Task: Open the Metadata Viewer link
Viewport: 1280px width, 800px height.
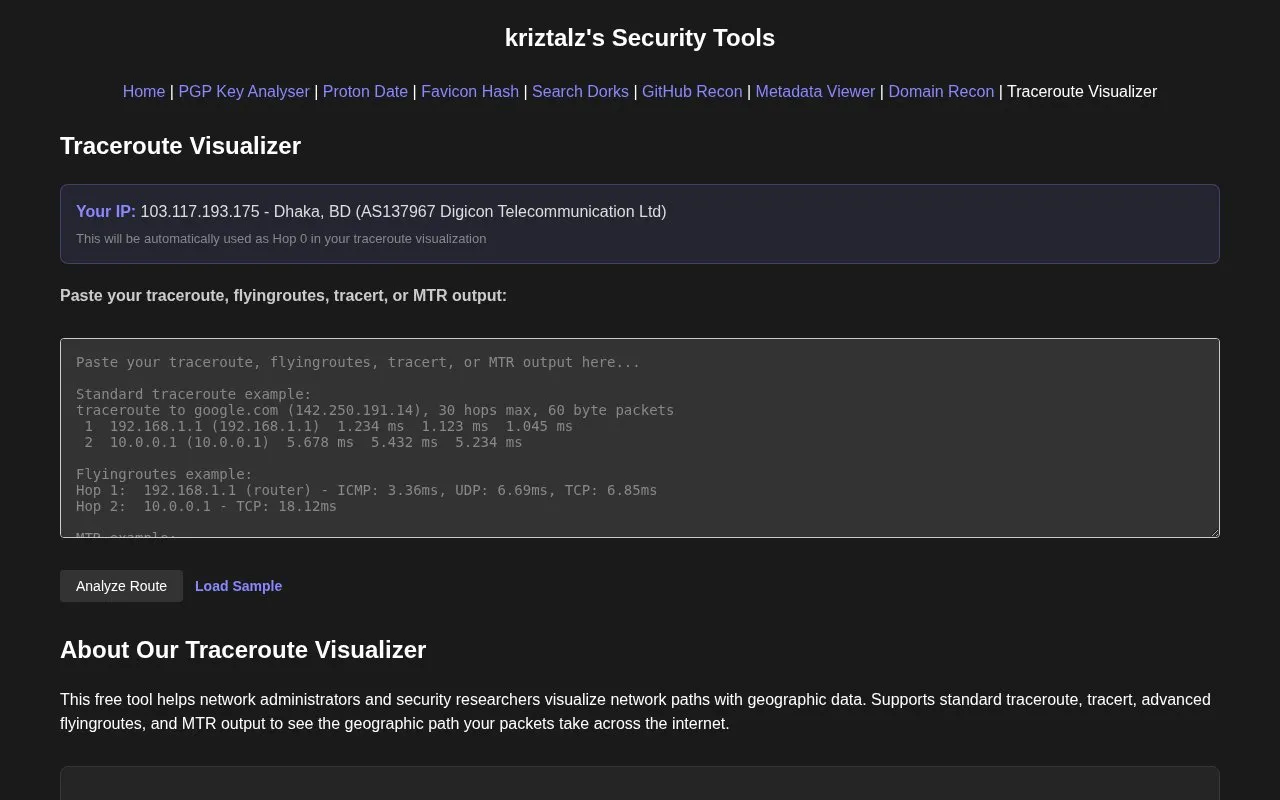Action: point(815,91)
